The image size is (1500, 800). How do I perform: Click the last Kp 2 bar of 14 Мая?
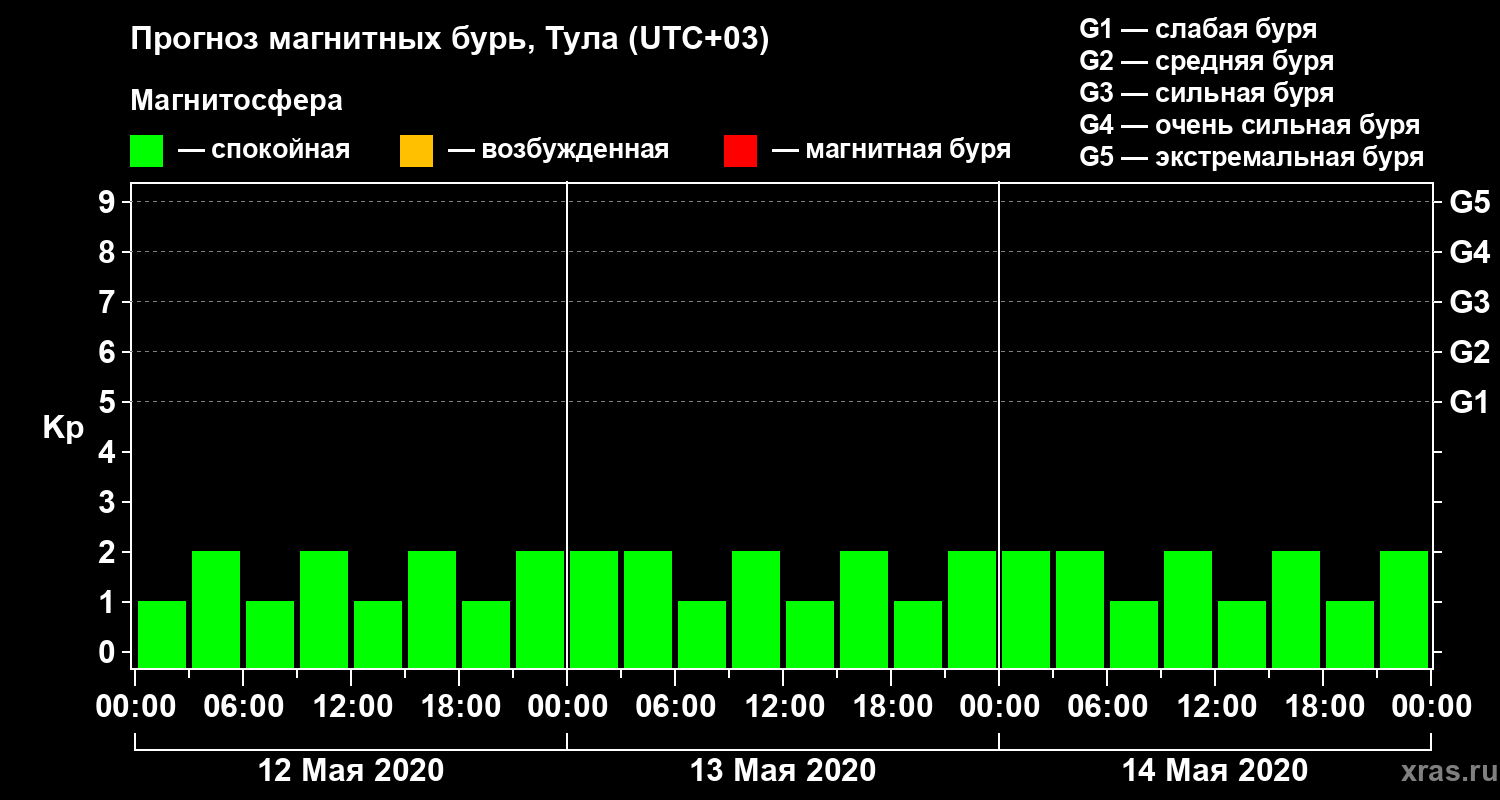coord(1404,609)
